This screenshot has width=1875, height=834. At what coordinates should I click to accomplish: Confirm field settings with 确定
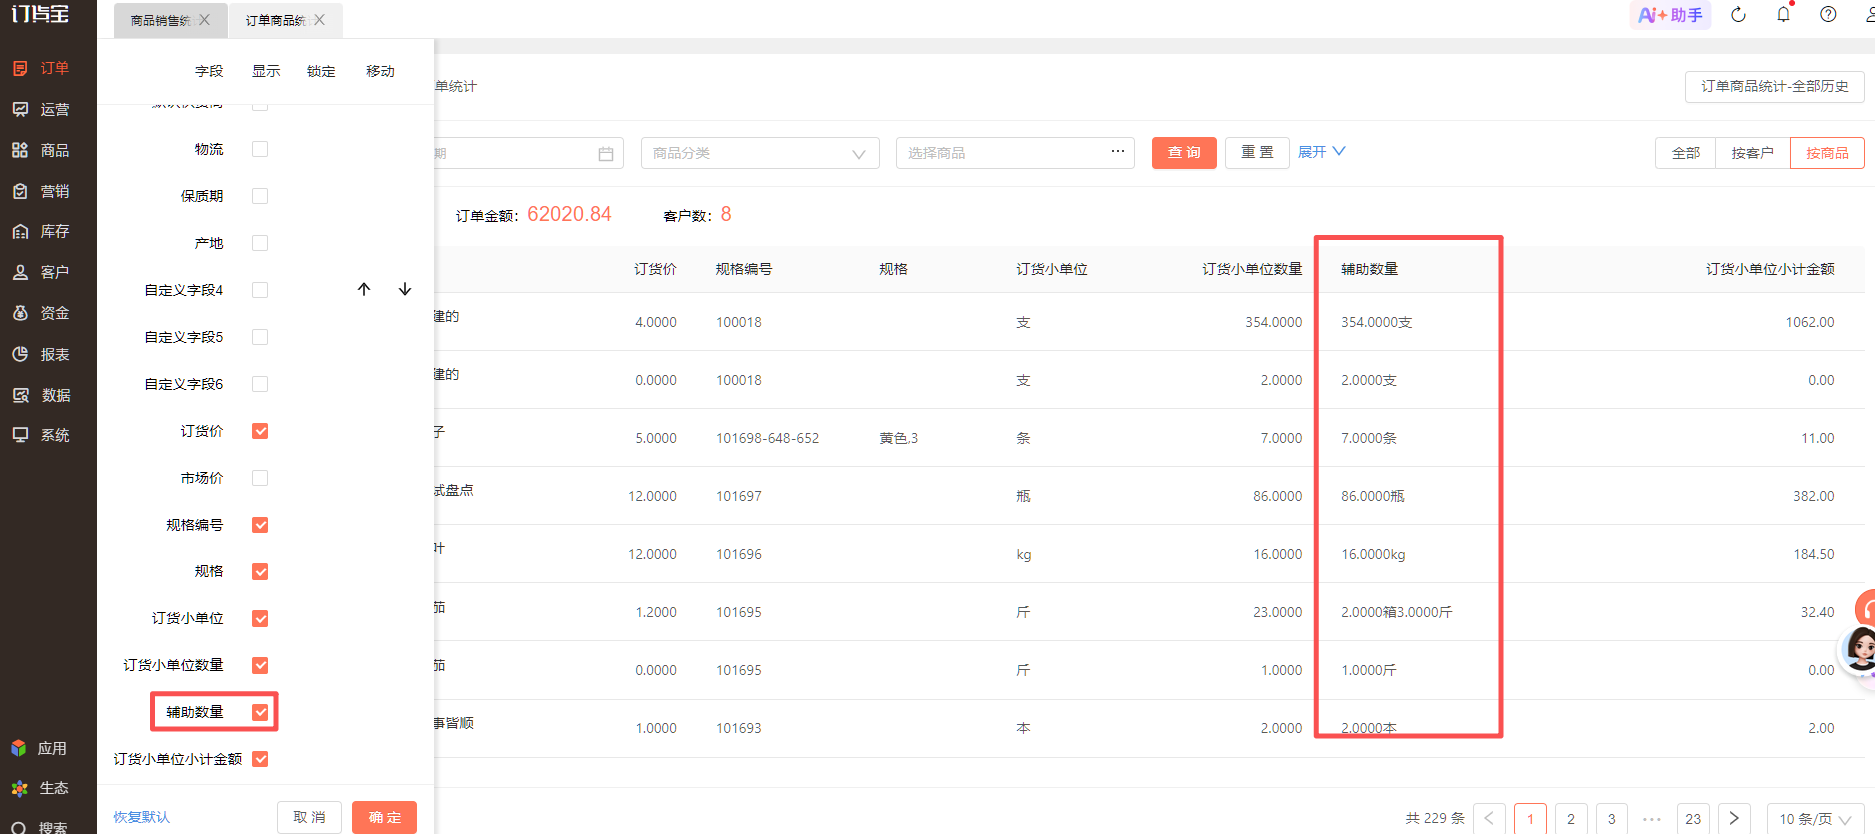coord(384,817)
